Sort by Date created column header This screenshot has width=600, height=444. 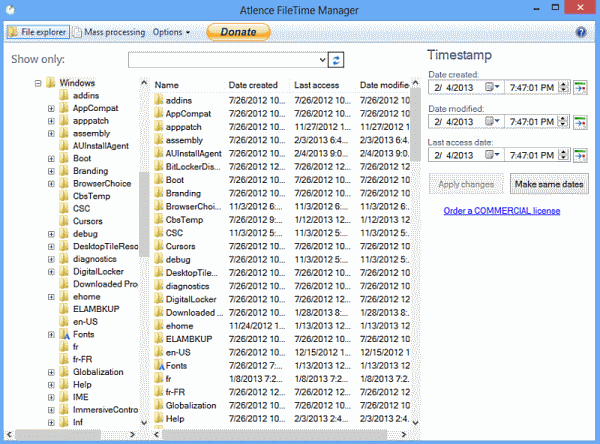click(x=257, y=85)
